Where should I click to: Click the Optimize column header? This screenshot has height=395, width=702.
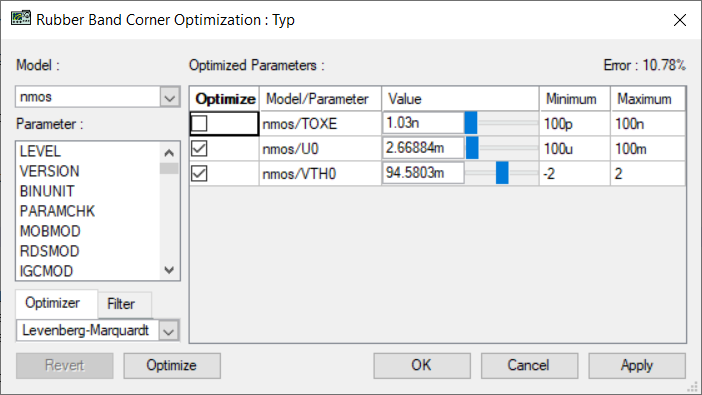point(225,99)
